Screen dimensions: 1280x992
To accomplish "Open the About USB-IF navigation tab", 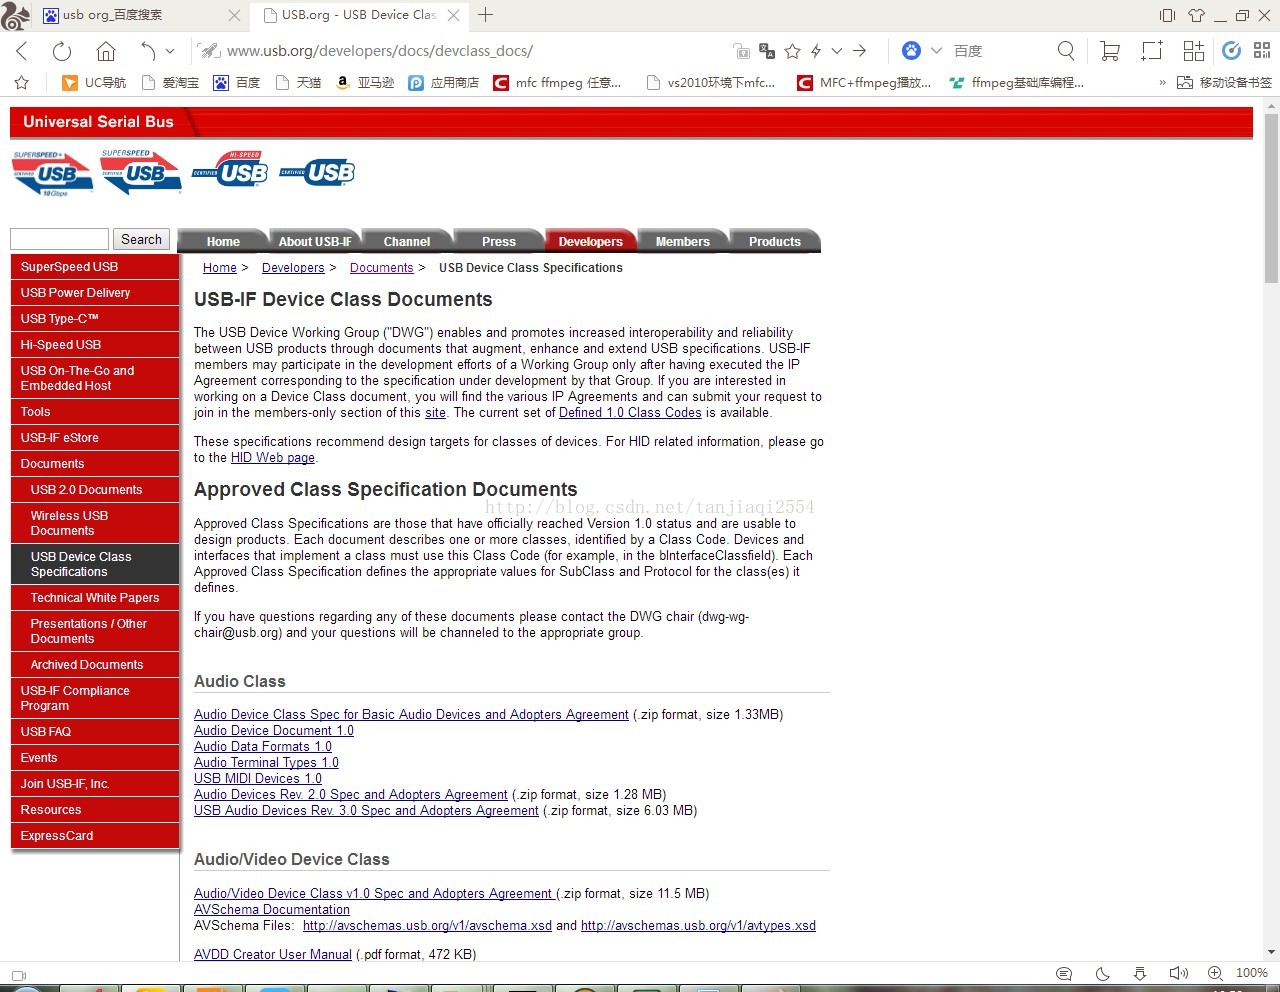I will 314,241.
